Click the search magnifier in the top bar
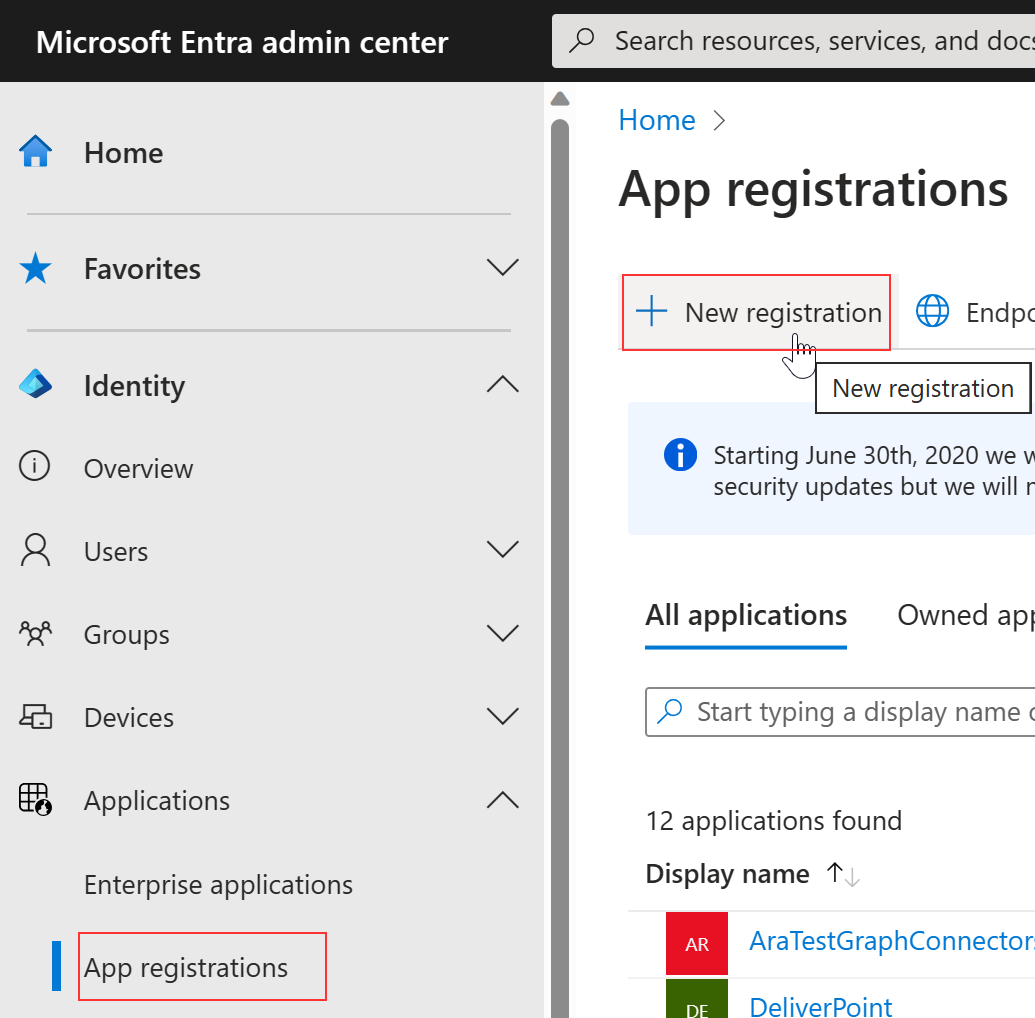Image resolution: width=1035 pixels, height=1018 pixels. tap(581, 40)
